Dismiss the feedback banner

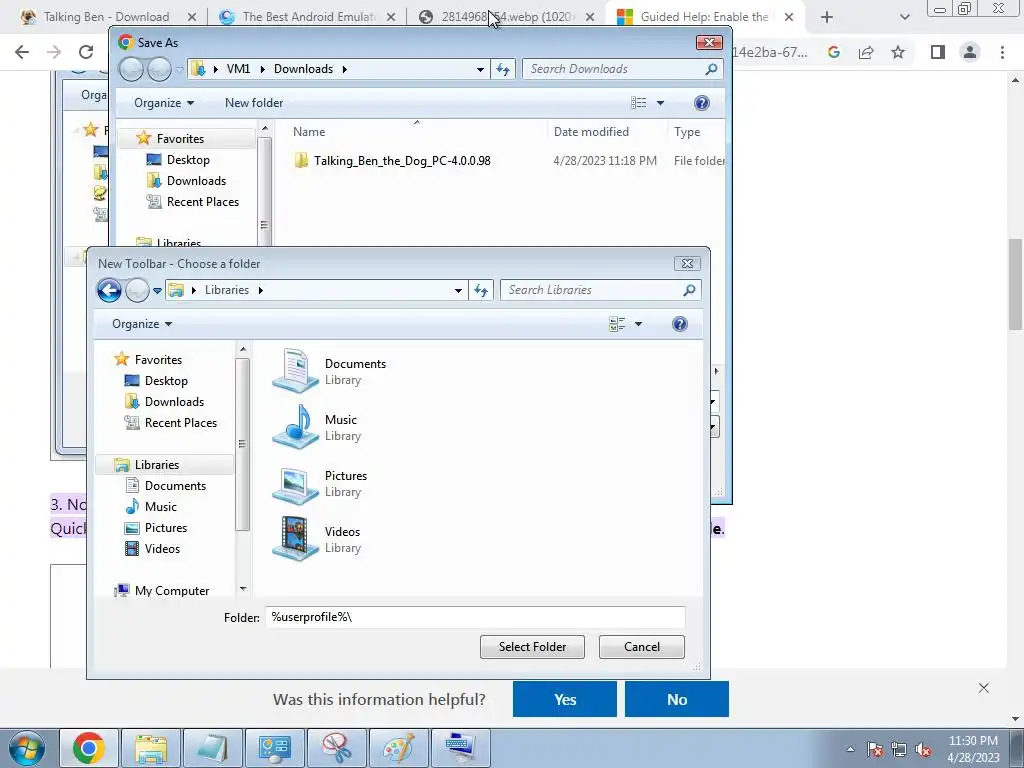(984, 688)
